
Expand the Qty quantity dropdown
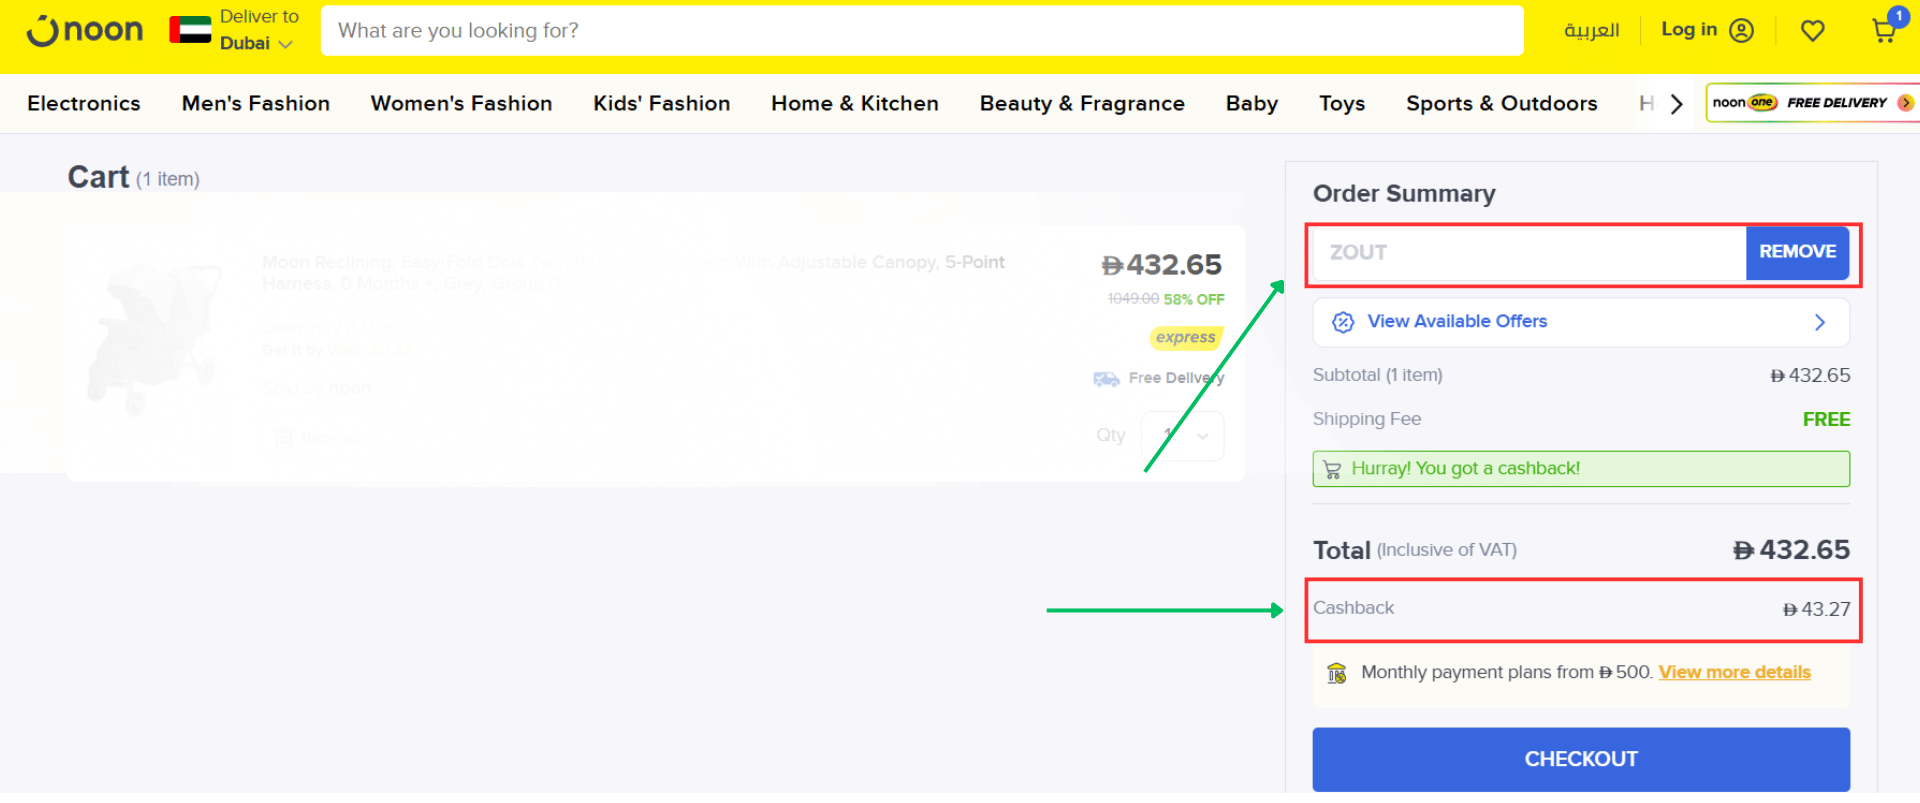(1183, 436)
